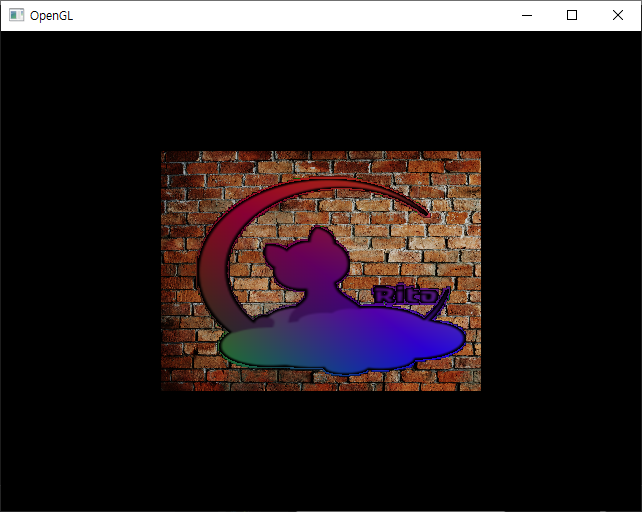This screenshot has height=512, width=642.
Task: Click the OpenGL title text
Action: click(52, 16)
